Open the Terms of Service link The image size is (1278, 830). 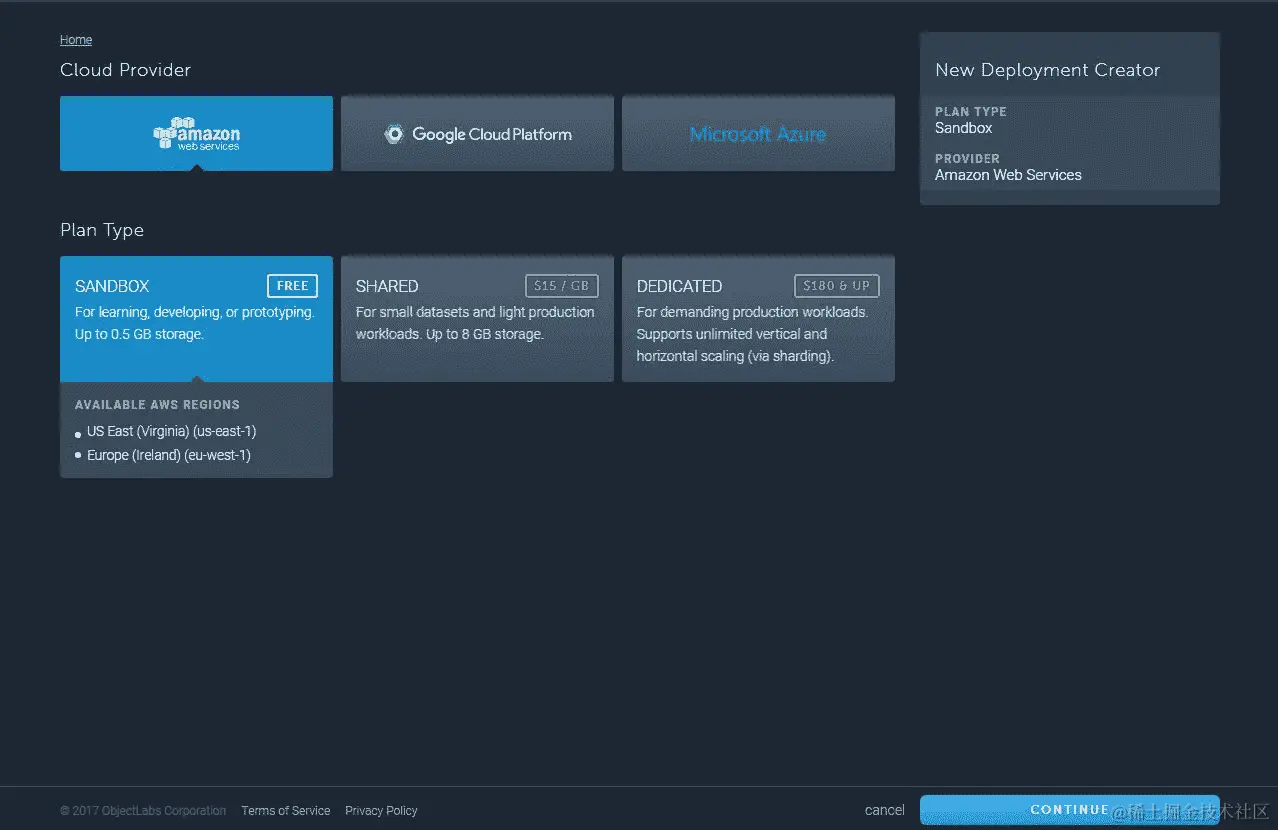click(285, 811)
